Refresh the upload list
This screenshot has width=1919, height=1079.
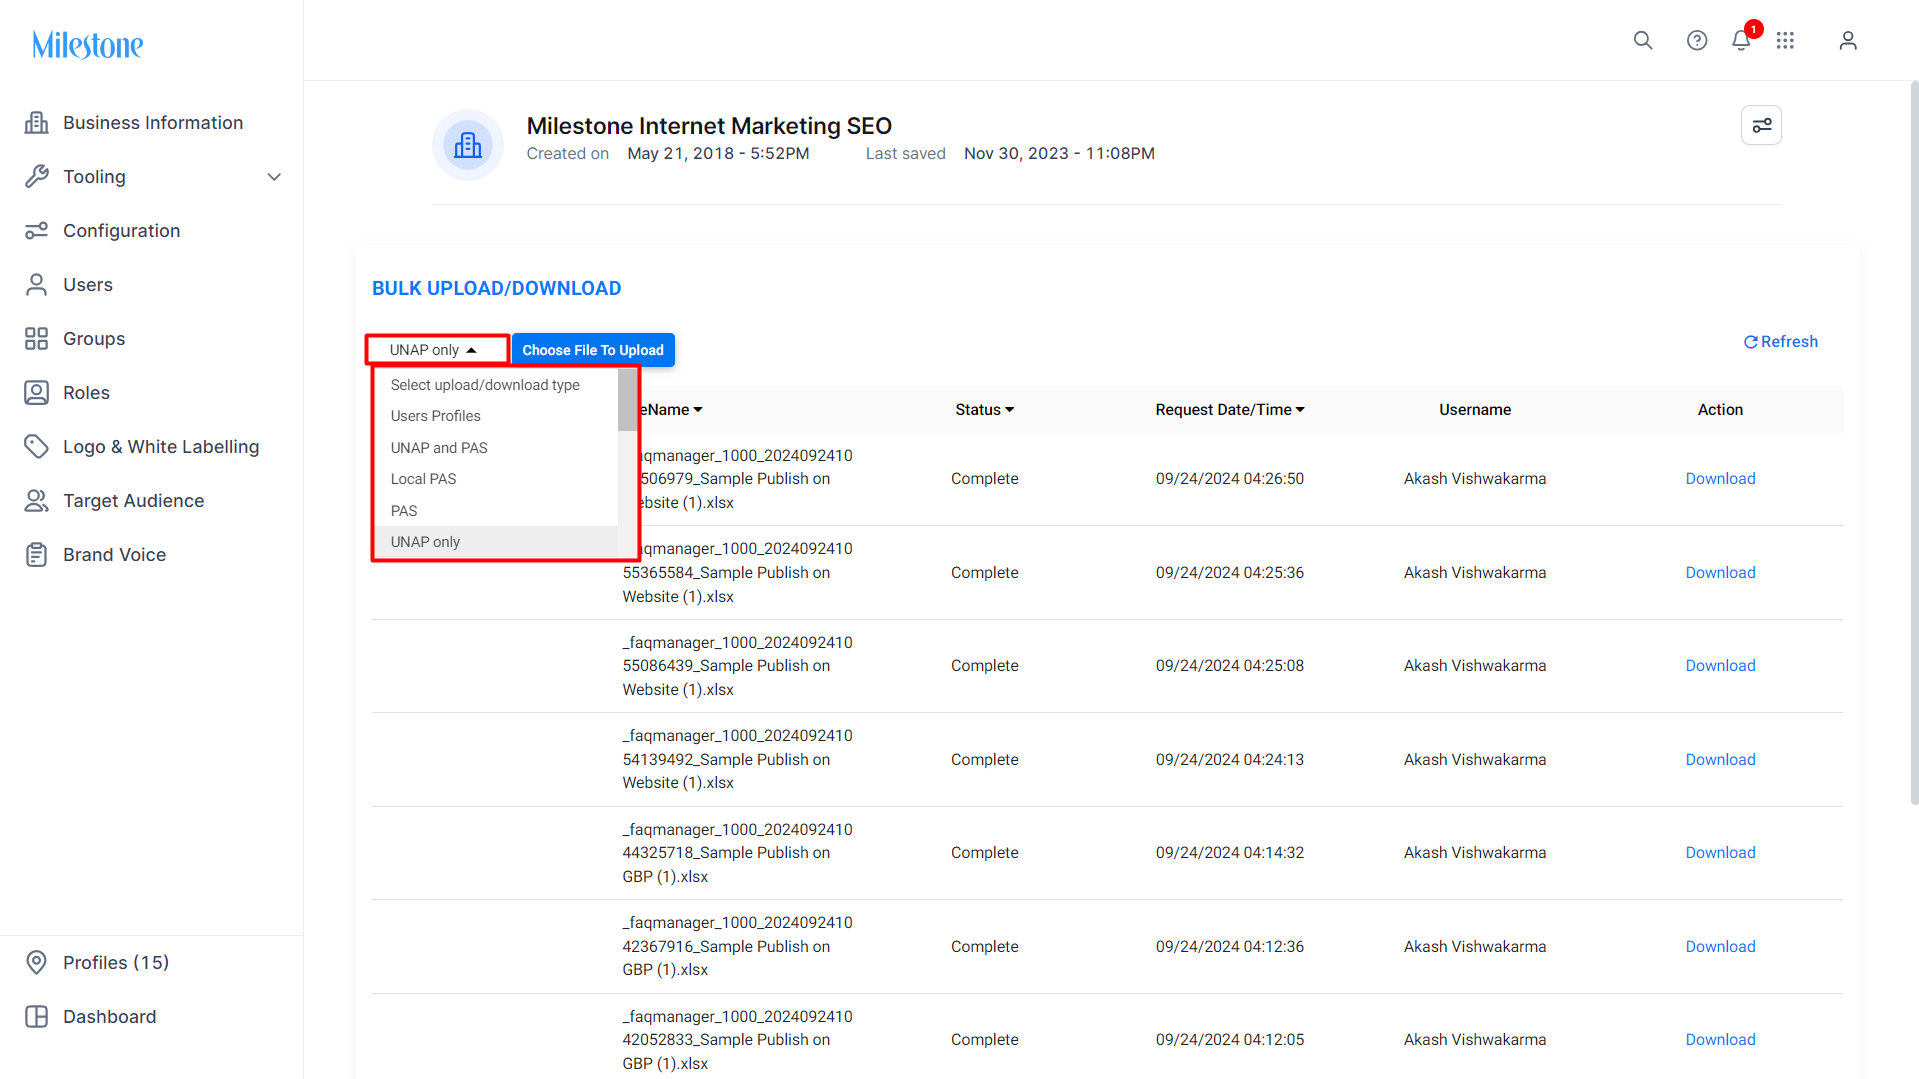pyautogui.click(x=1781, y=342)
